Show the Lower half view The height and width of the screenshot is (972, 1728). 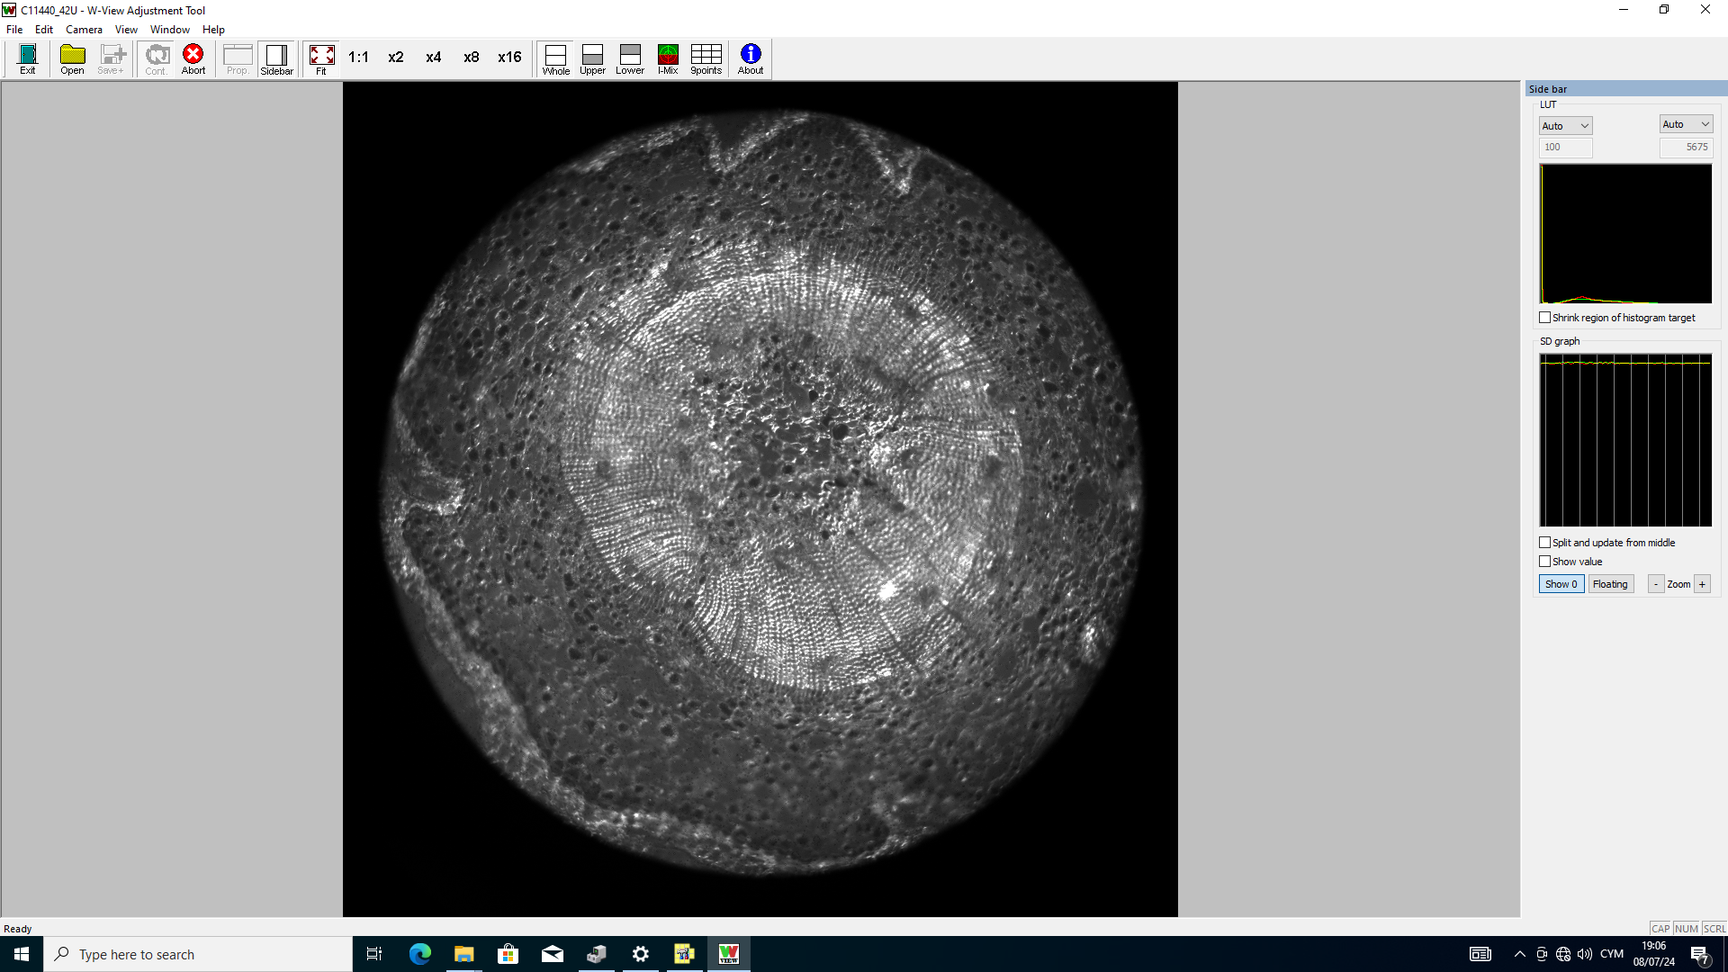[x=630, y=59]
